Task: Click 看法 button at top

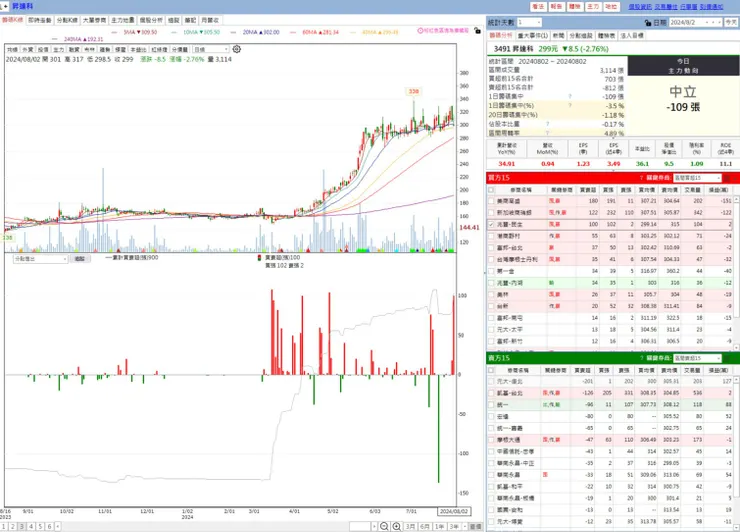Action: 538,7
